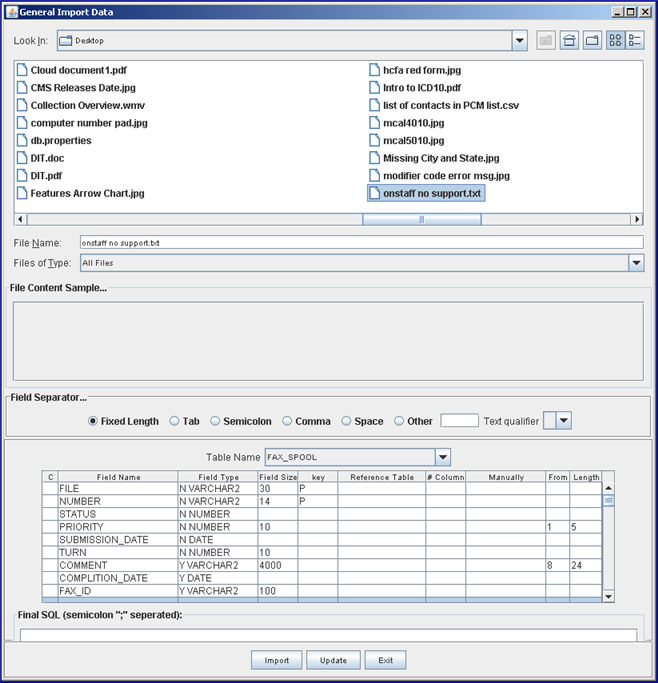
Task: Select file icon of hcfa red form.jpg
Action: (x=374, y=70)
